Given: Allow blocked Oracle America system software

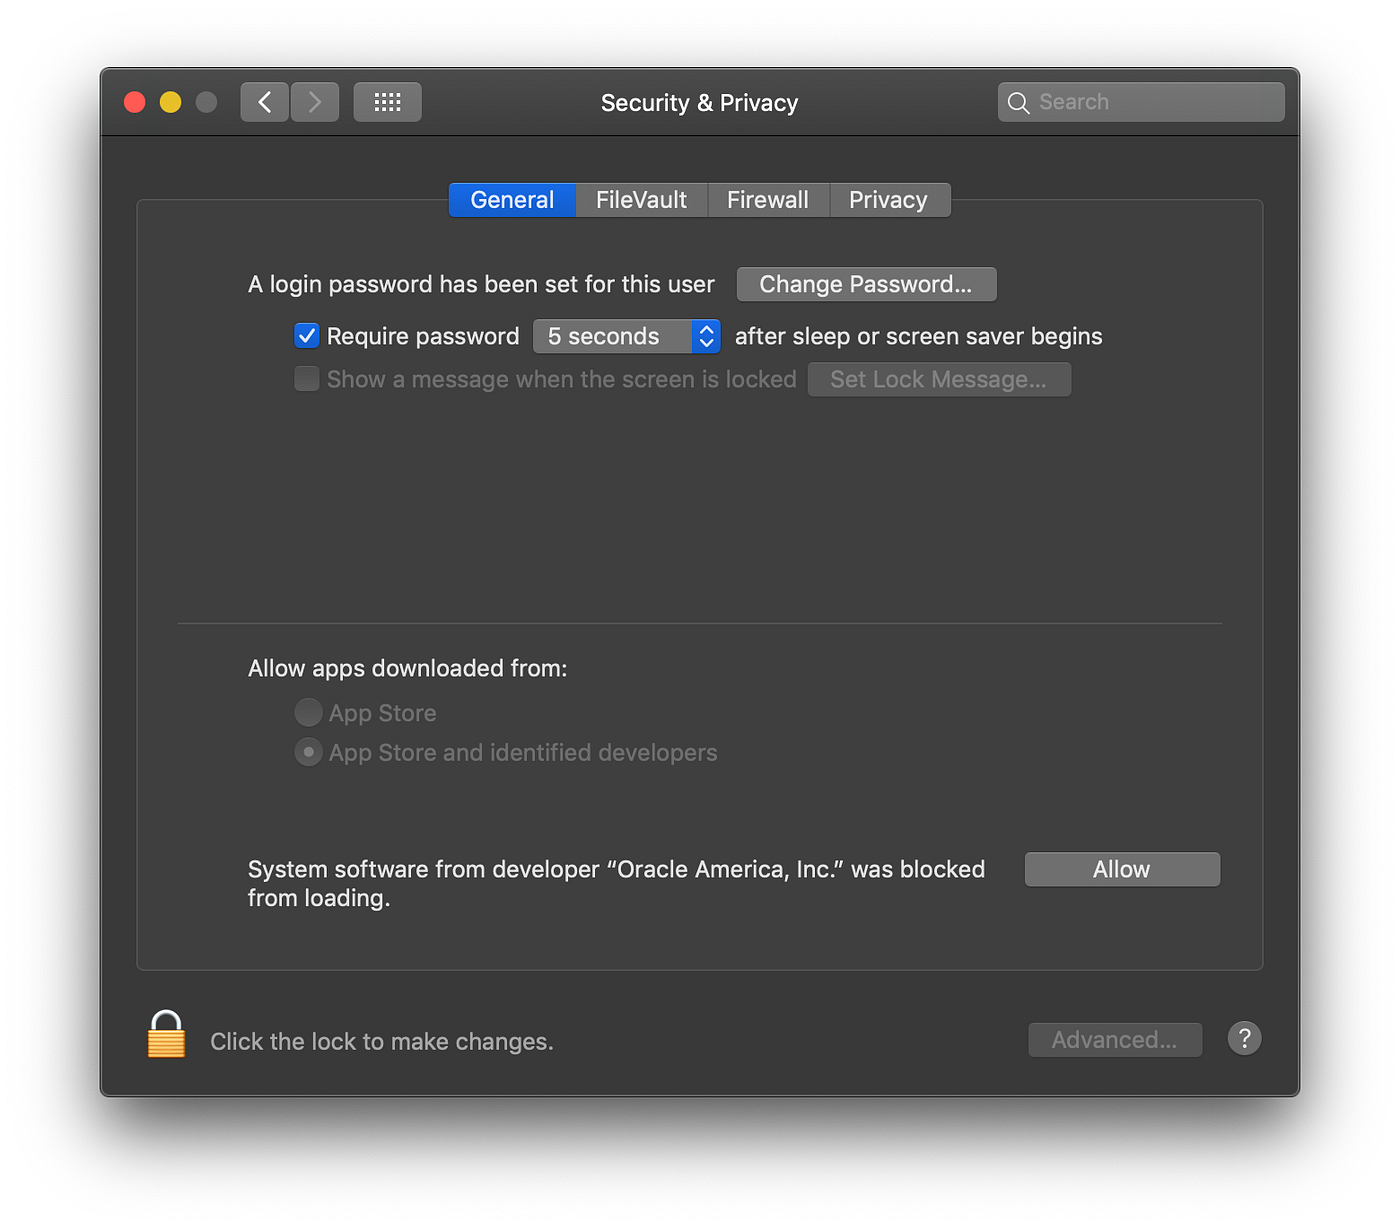Looking at the screenshot, I should click(x=1121, y=868).
